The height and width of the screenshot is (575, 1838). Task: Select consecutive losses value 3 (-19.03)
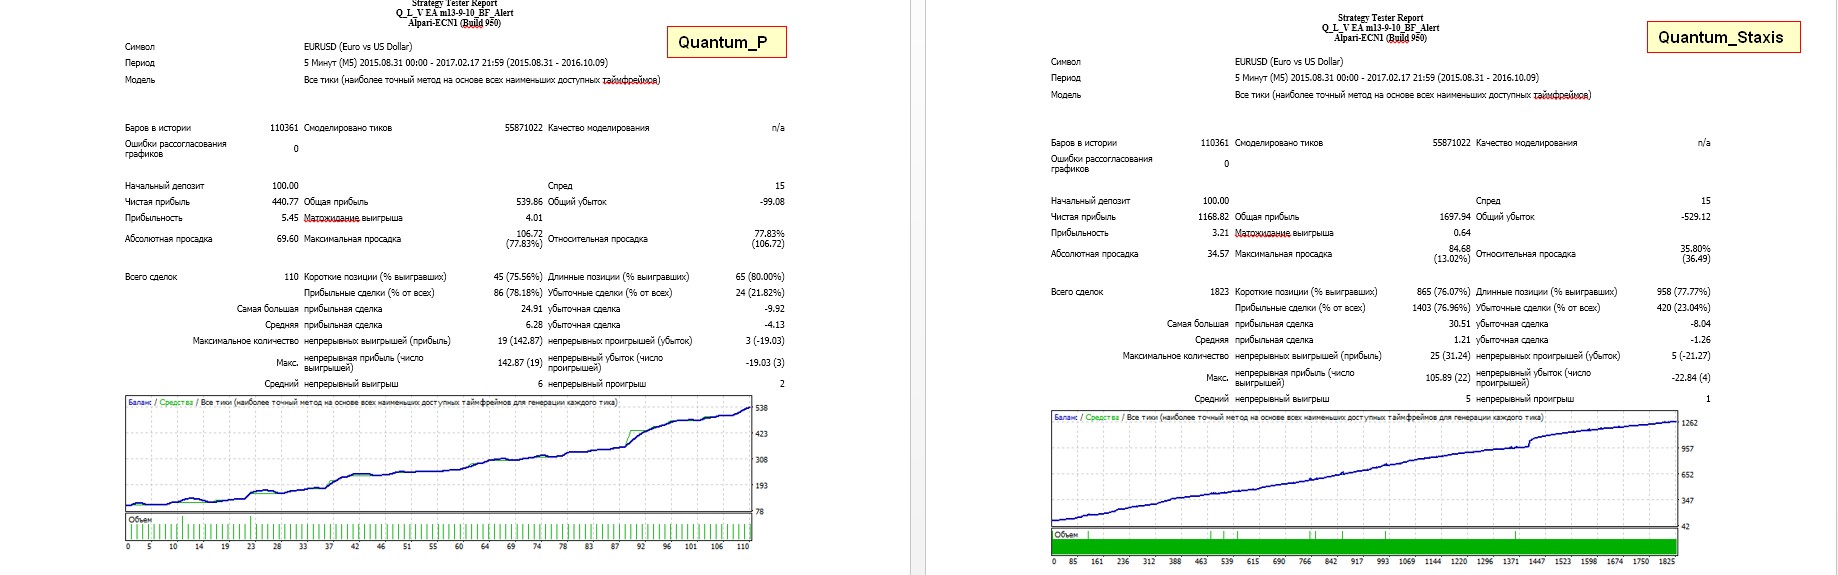coord(765,341)
